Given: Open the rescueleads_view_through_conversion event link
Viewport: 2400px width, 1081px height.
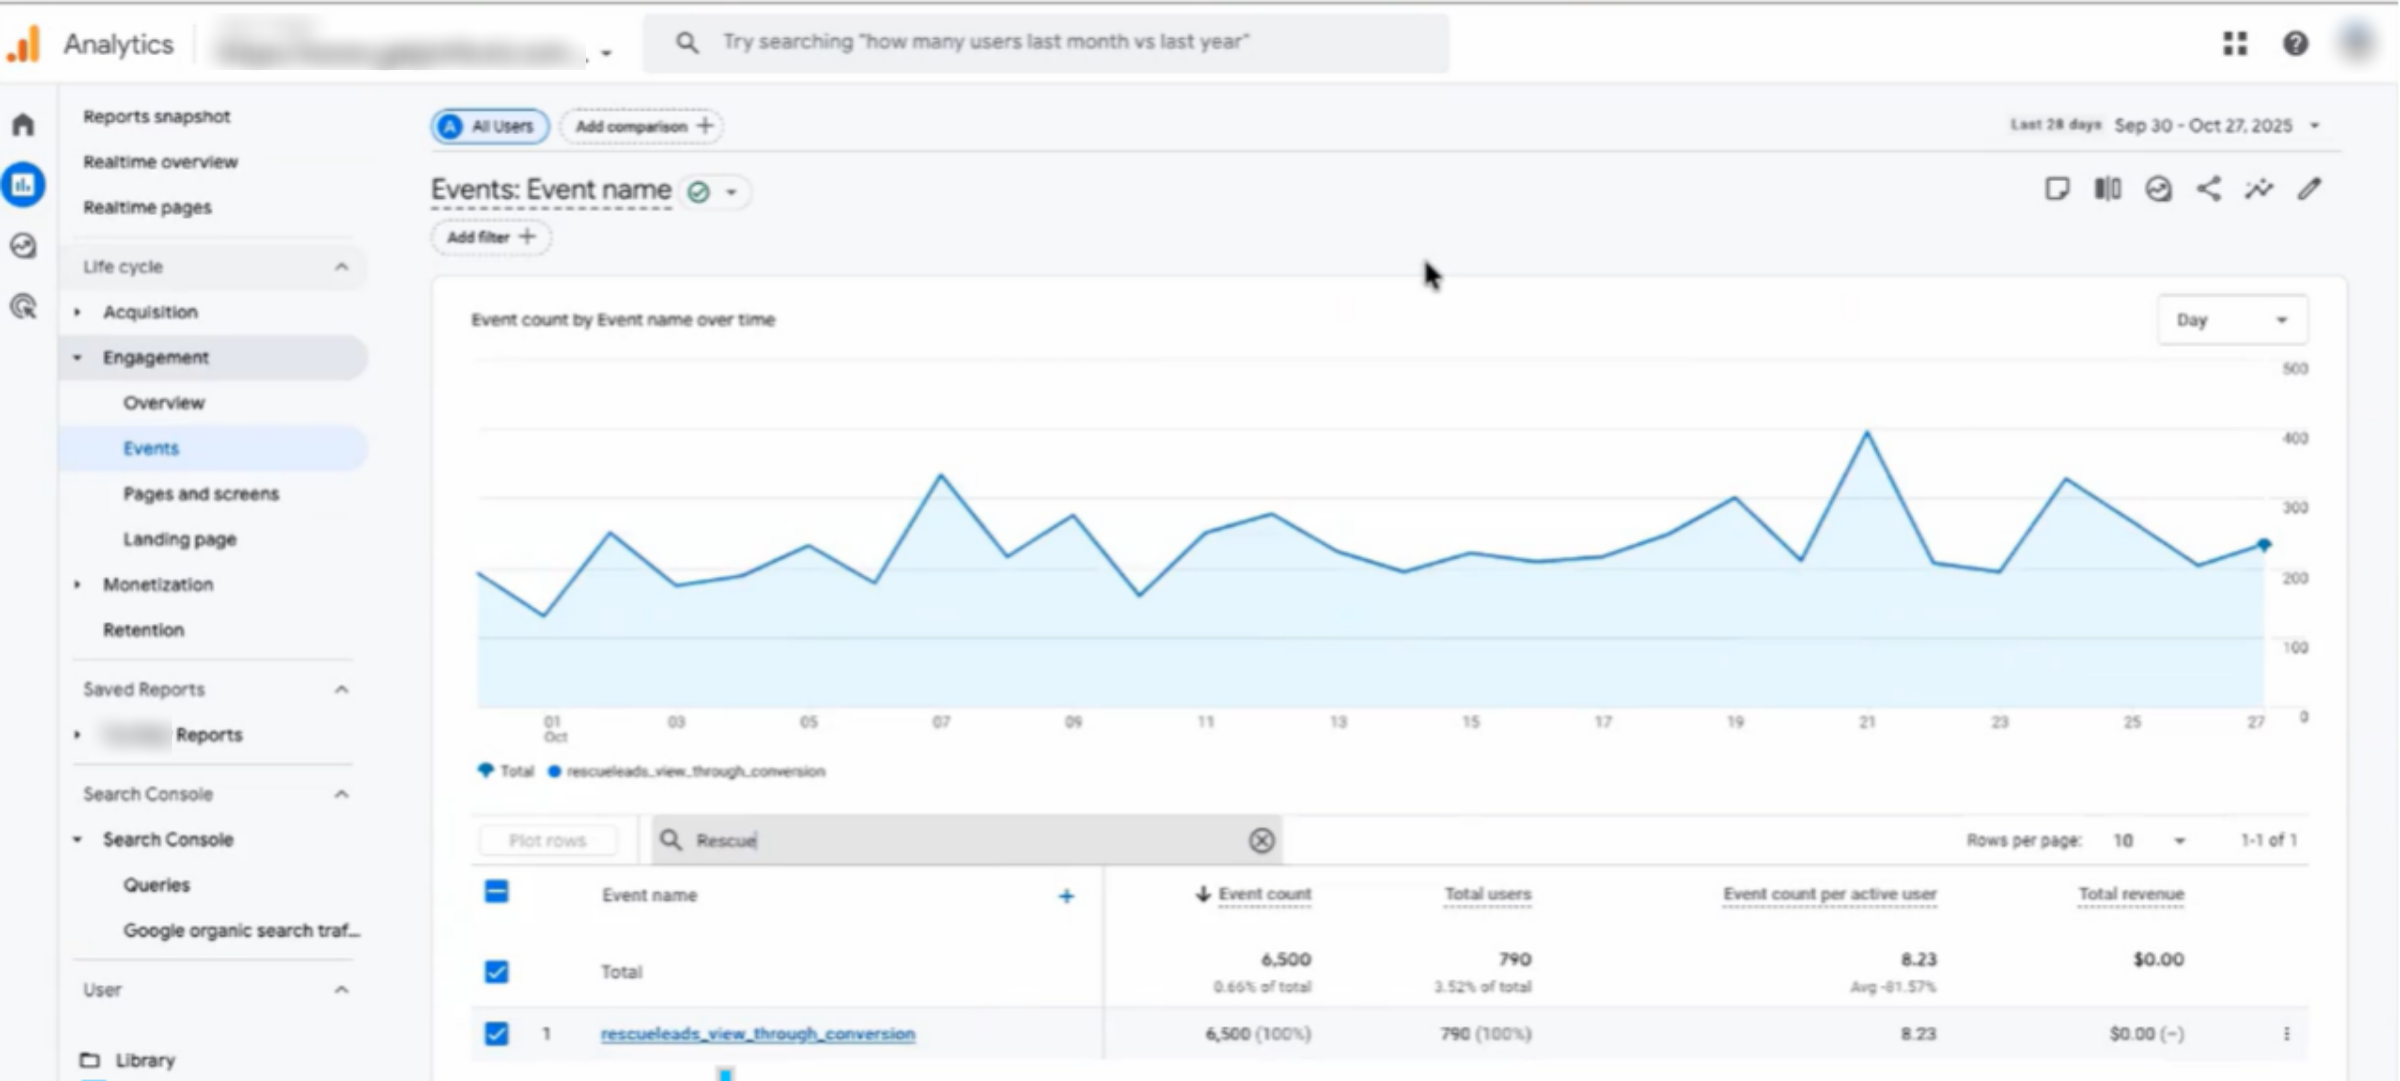Looking at the screenshot, I should click(757, 1033).
